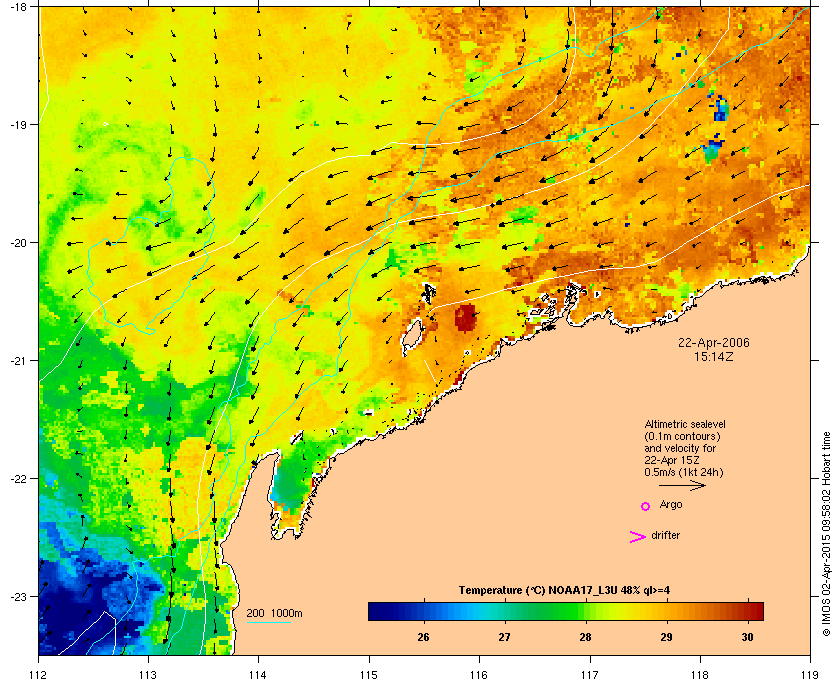The width and height of the screenshot is (840, 680).
Task: Click the "15:14Z" time label
Action: tap(714, 356)
